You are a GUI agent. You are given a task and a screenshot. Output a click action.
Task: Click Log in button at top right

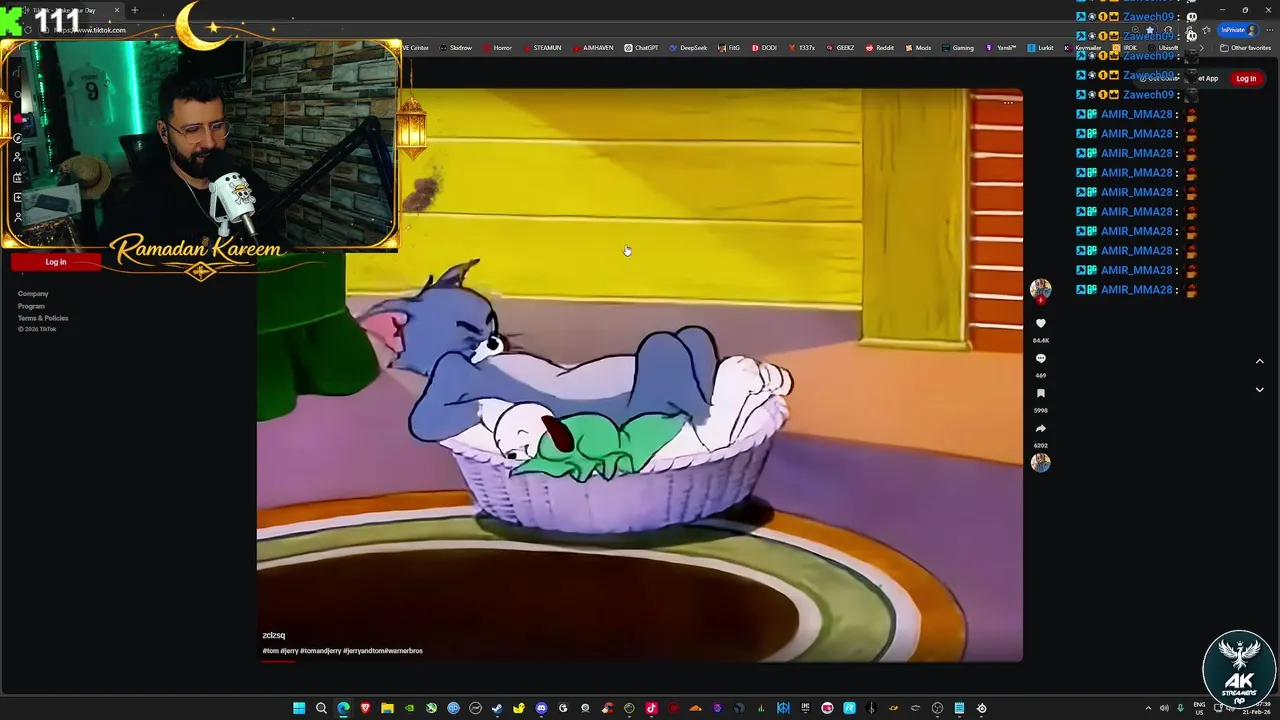click(x=1246, y=79)
